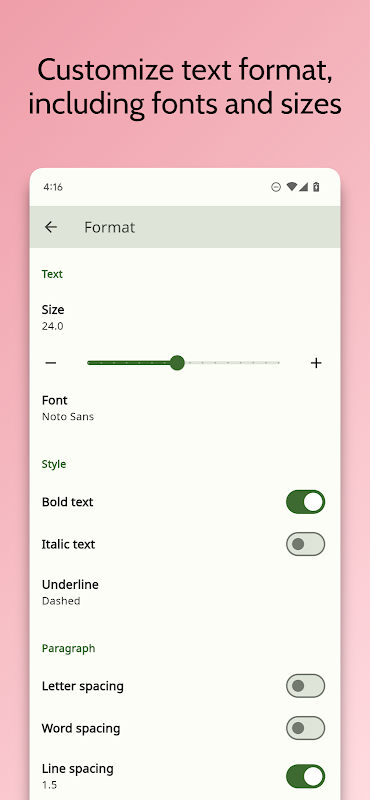Image resolution: width=370 pixels, height=800 pixels.
Task: Tap the Wi-Fi status icon
Action: (x=291, y=187)
